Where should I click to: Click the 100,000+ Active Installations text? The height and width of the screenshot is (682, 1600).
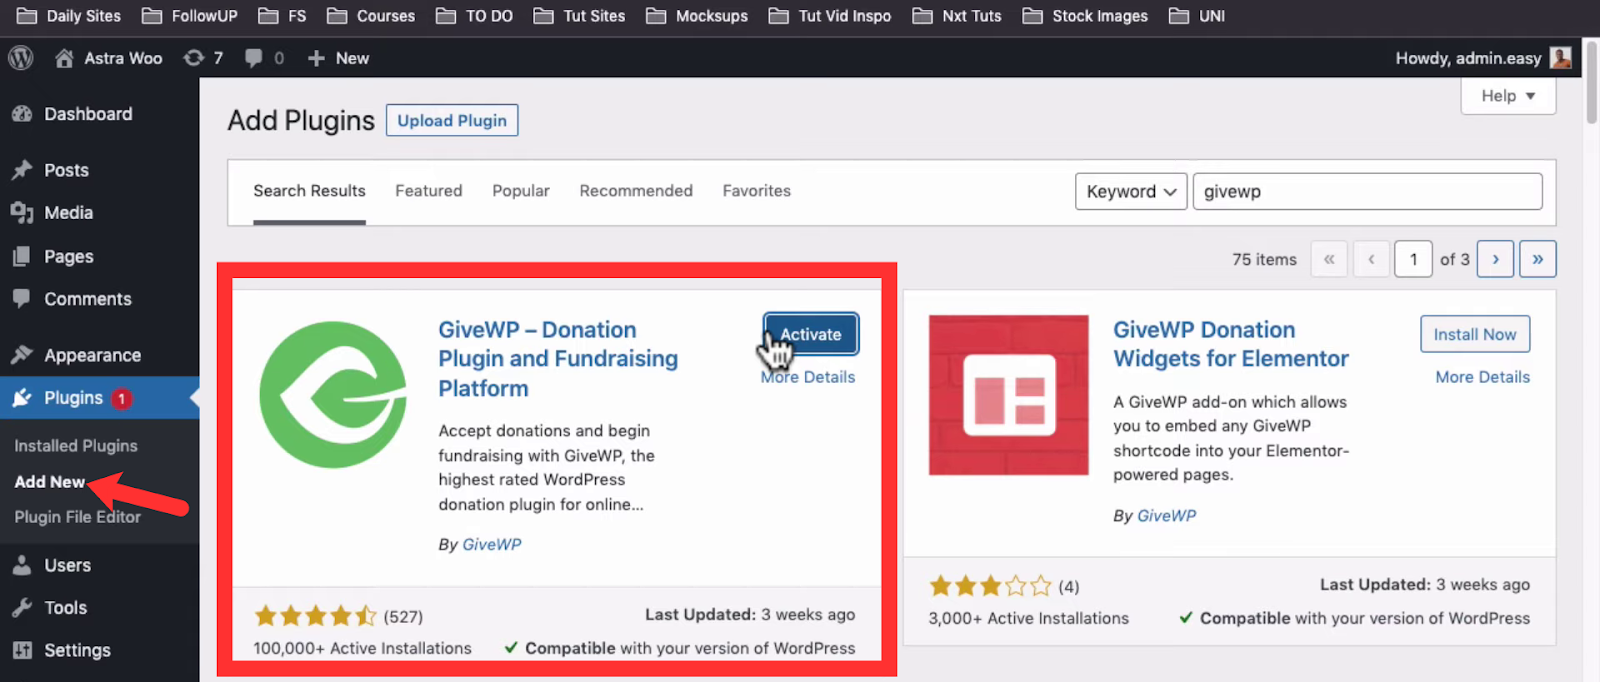pos(362,648)
